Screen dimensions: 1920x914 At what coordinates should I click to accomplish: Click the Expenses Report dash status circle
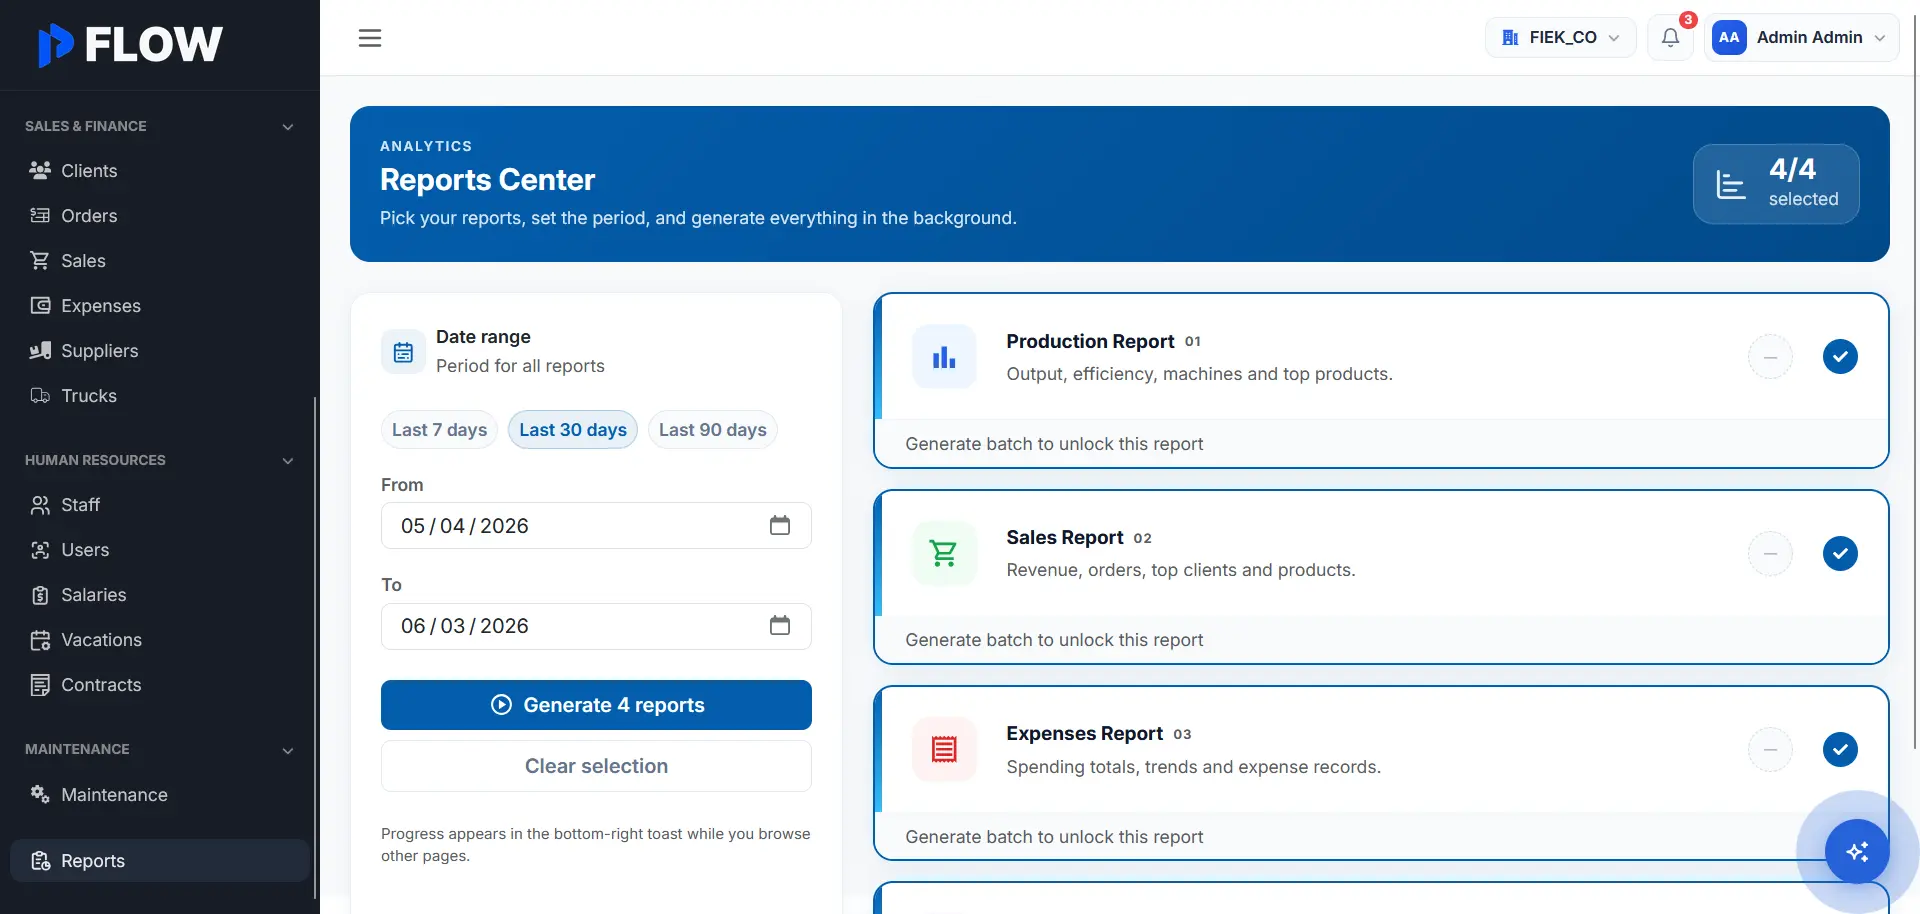[x=1770, y=749]
